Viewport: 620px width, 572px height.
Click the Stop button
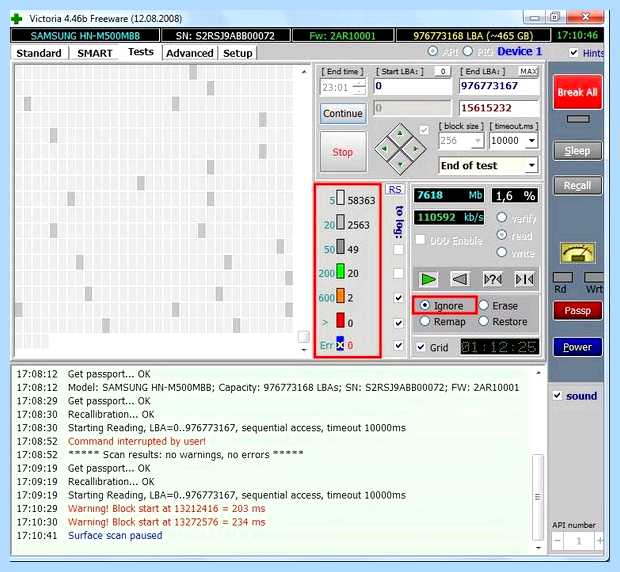(x=342, y=152)
